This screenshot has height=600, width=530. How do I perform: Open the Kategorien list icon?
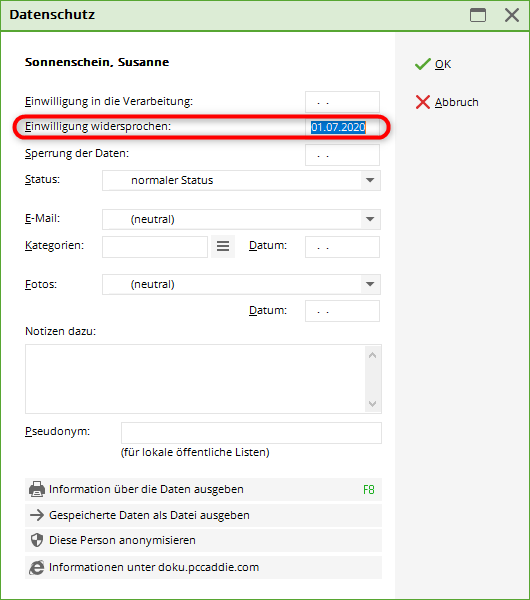click(223, 246)
